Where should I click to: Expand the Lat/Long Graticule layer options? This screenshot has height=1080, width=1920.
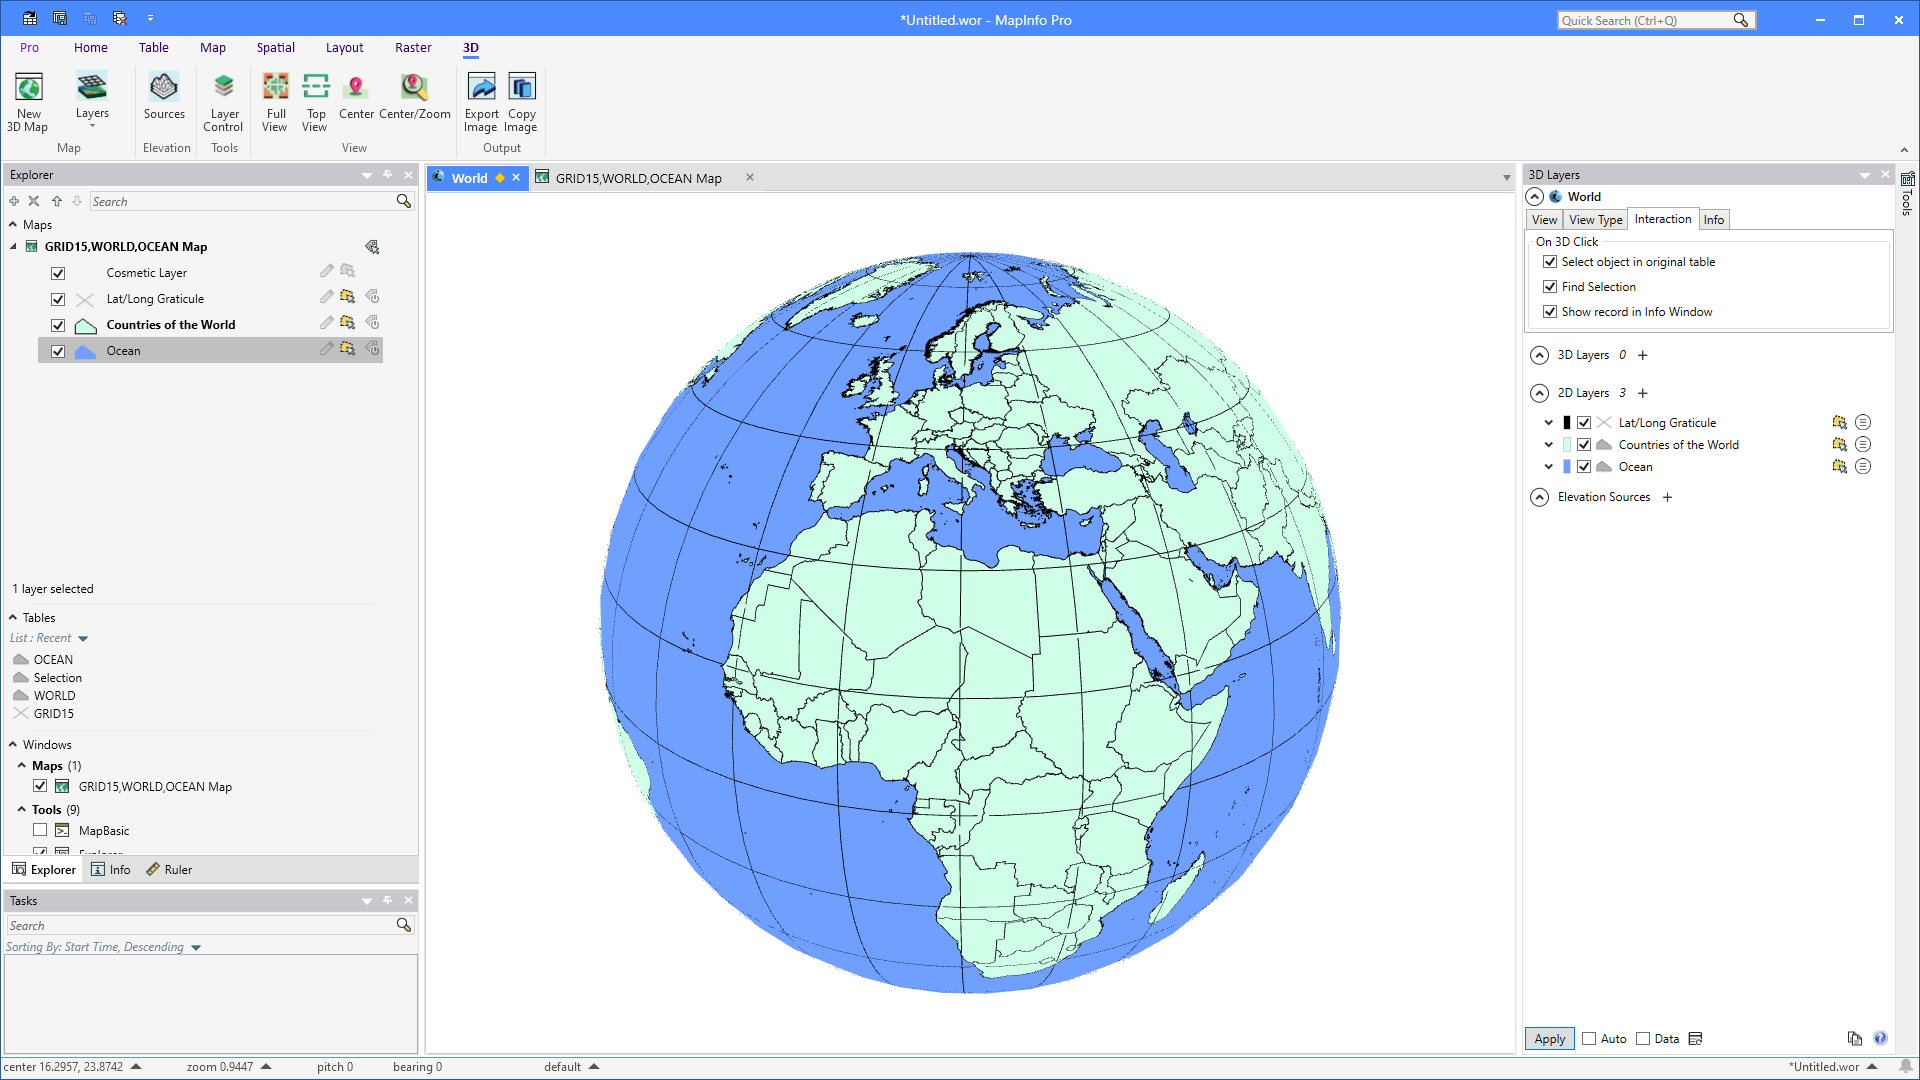coord(1548,422)
